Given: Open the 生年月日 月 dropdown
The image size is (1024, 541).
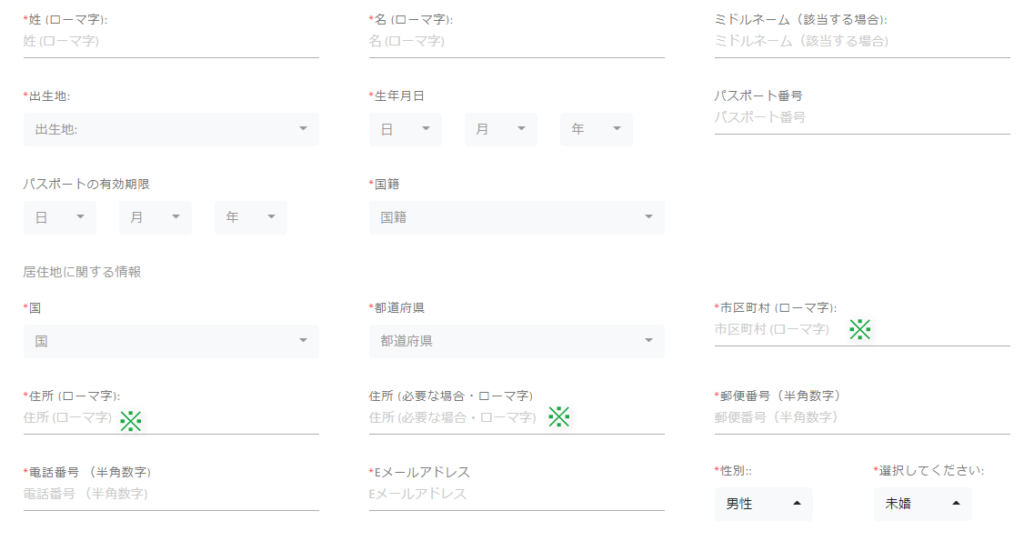Looking at the screenshot, I should [501, 129].
